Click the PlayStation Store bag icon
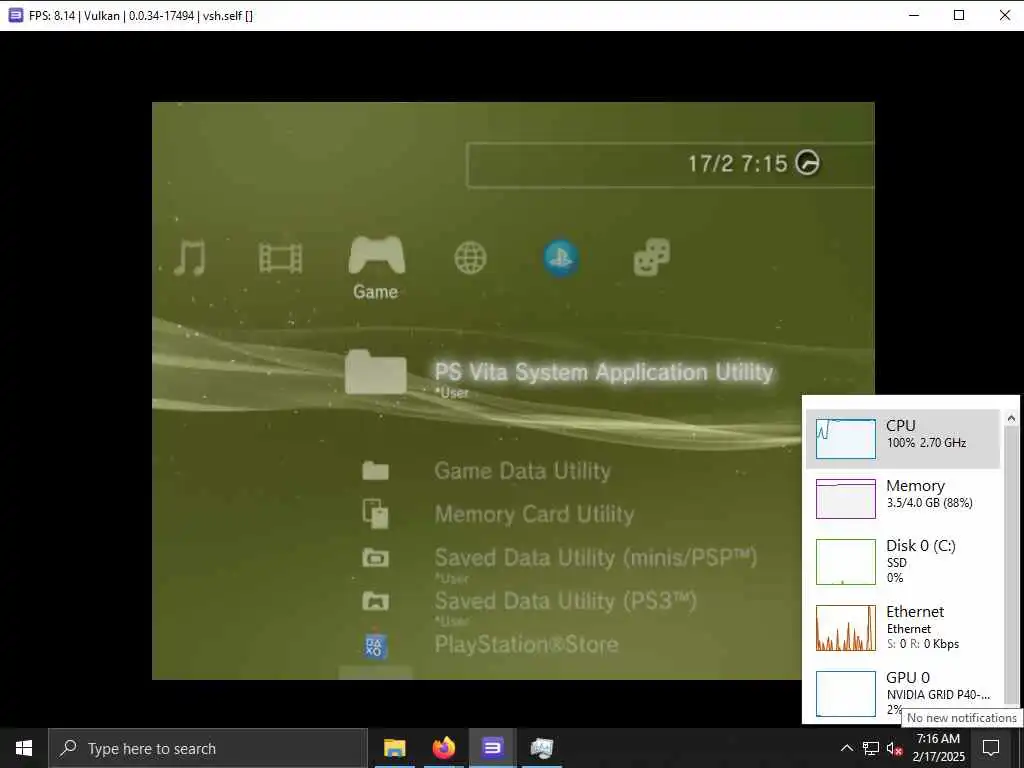 click(x=376, y=646)
